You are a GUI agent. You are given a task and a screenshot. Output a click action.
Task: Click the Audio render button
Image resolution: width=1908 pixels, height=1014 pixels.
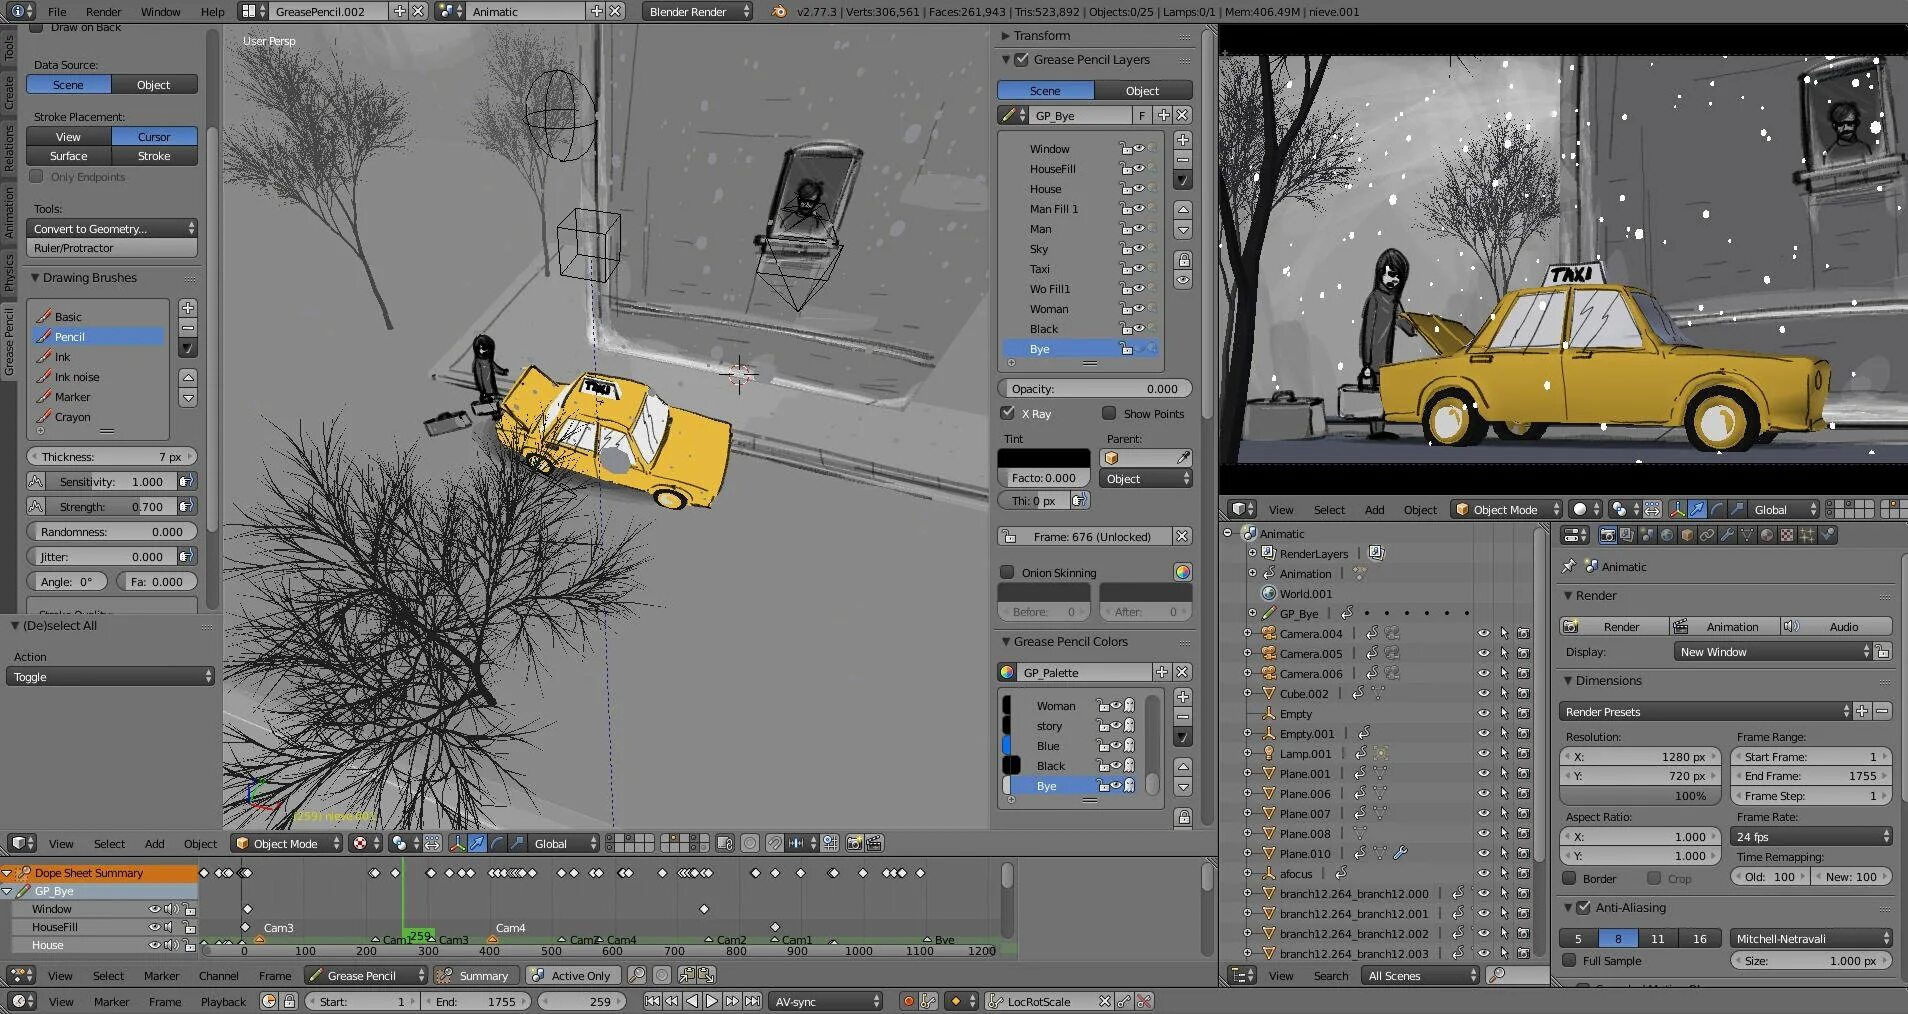coord(1836,626)
